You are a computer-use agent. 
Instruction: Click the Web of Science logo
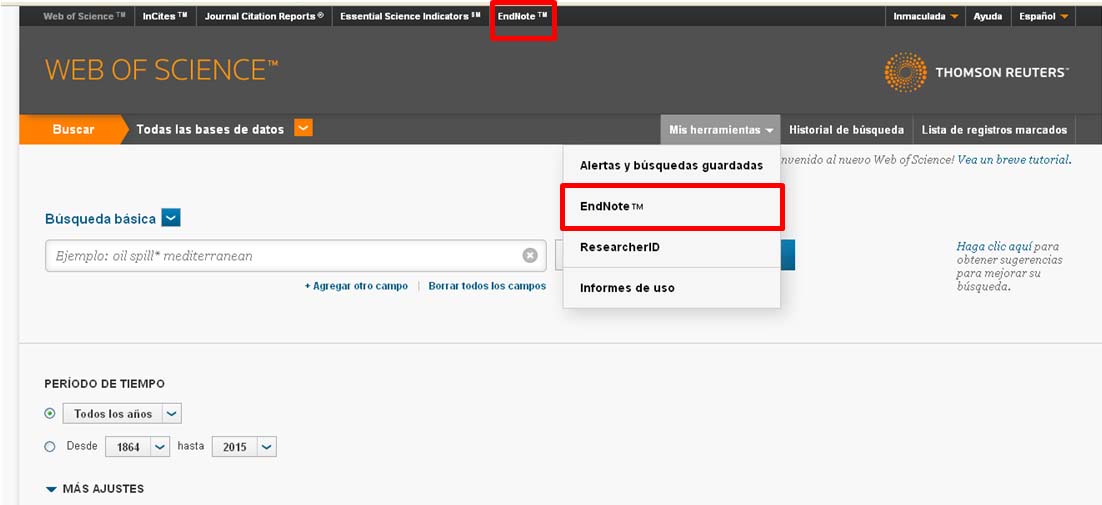[x=162, y=70]
